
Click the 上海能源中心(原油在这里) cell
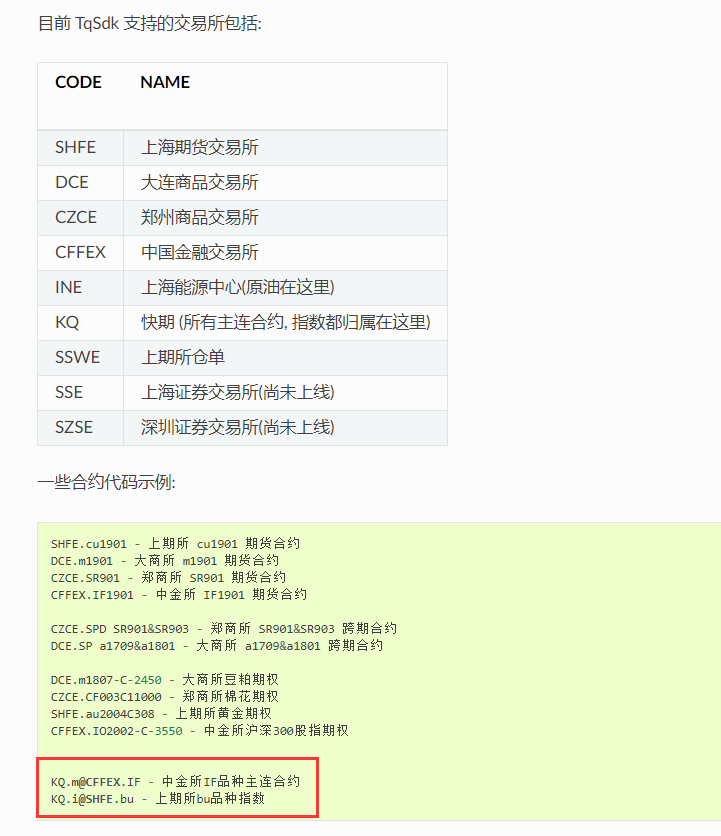click(285, 288)
